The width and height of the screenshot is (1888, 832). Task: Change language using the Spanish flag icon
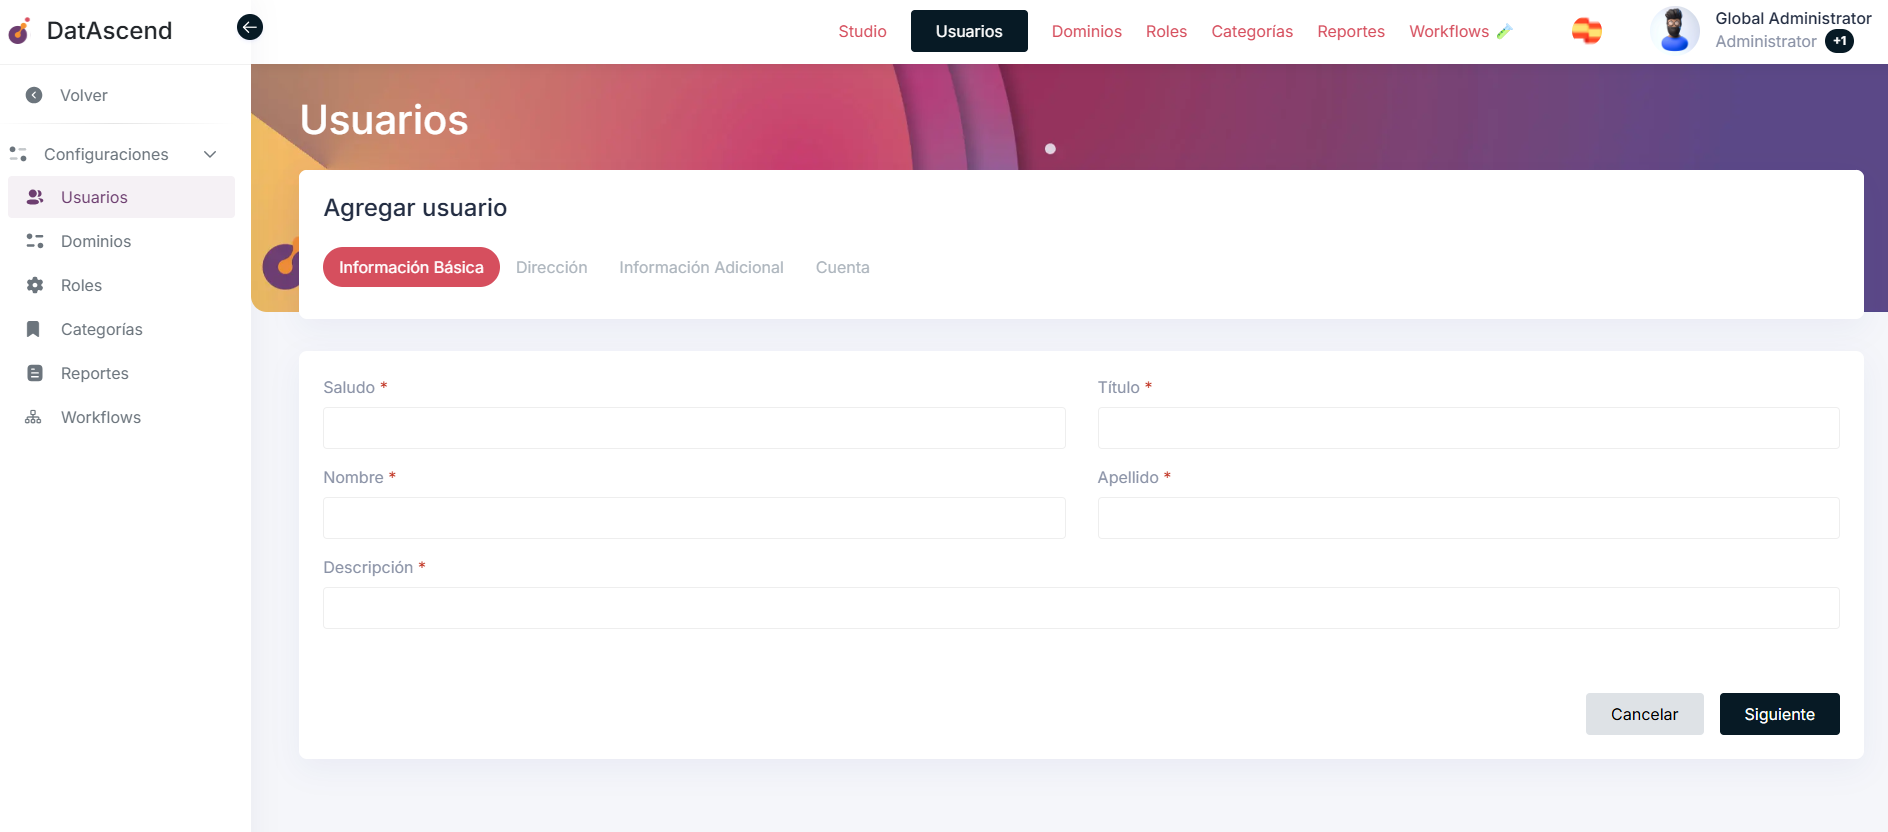coord(1586,31)
